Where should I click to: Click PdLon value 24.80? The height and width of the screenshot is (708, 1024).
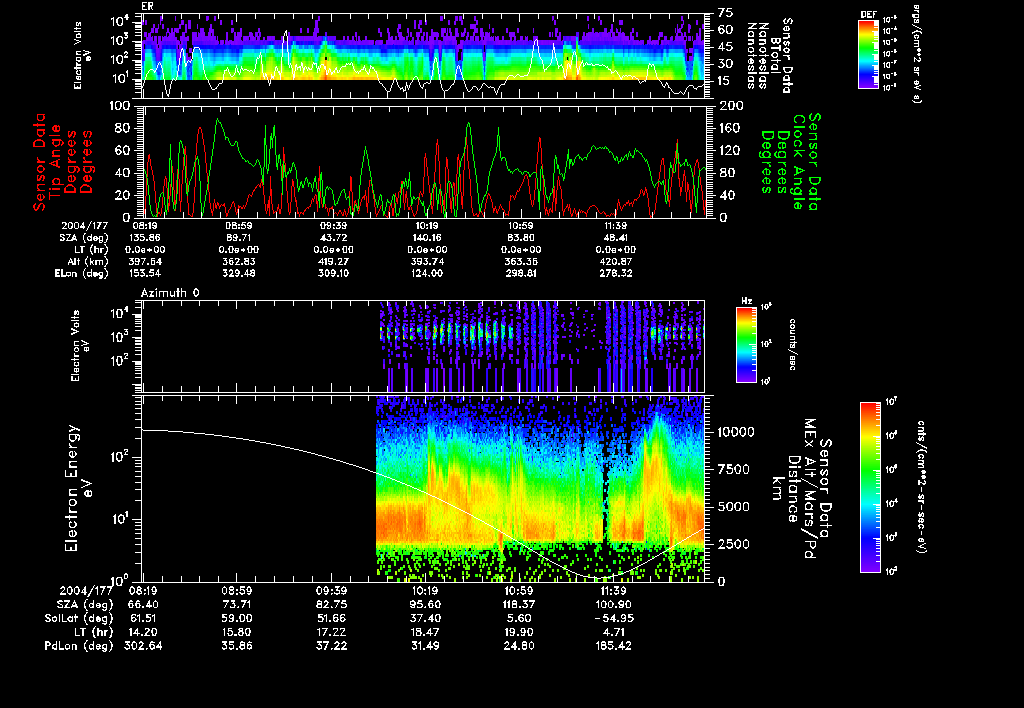coord(519,645)
